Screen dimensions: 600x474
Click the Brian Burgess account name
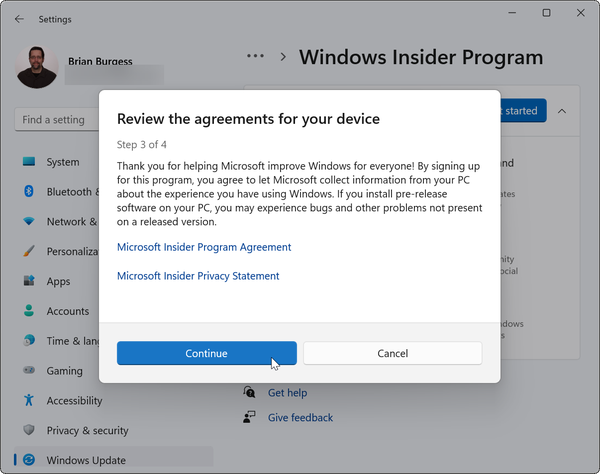100,61
